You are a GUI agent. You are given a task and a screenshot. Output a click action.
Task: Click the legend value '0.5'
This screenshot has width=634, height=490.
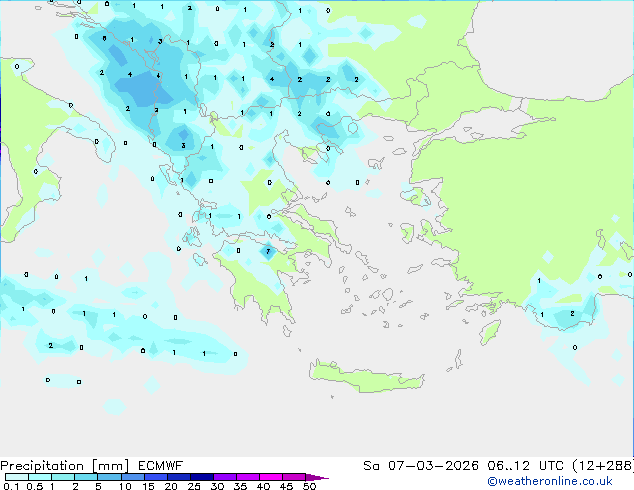35,486
